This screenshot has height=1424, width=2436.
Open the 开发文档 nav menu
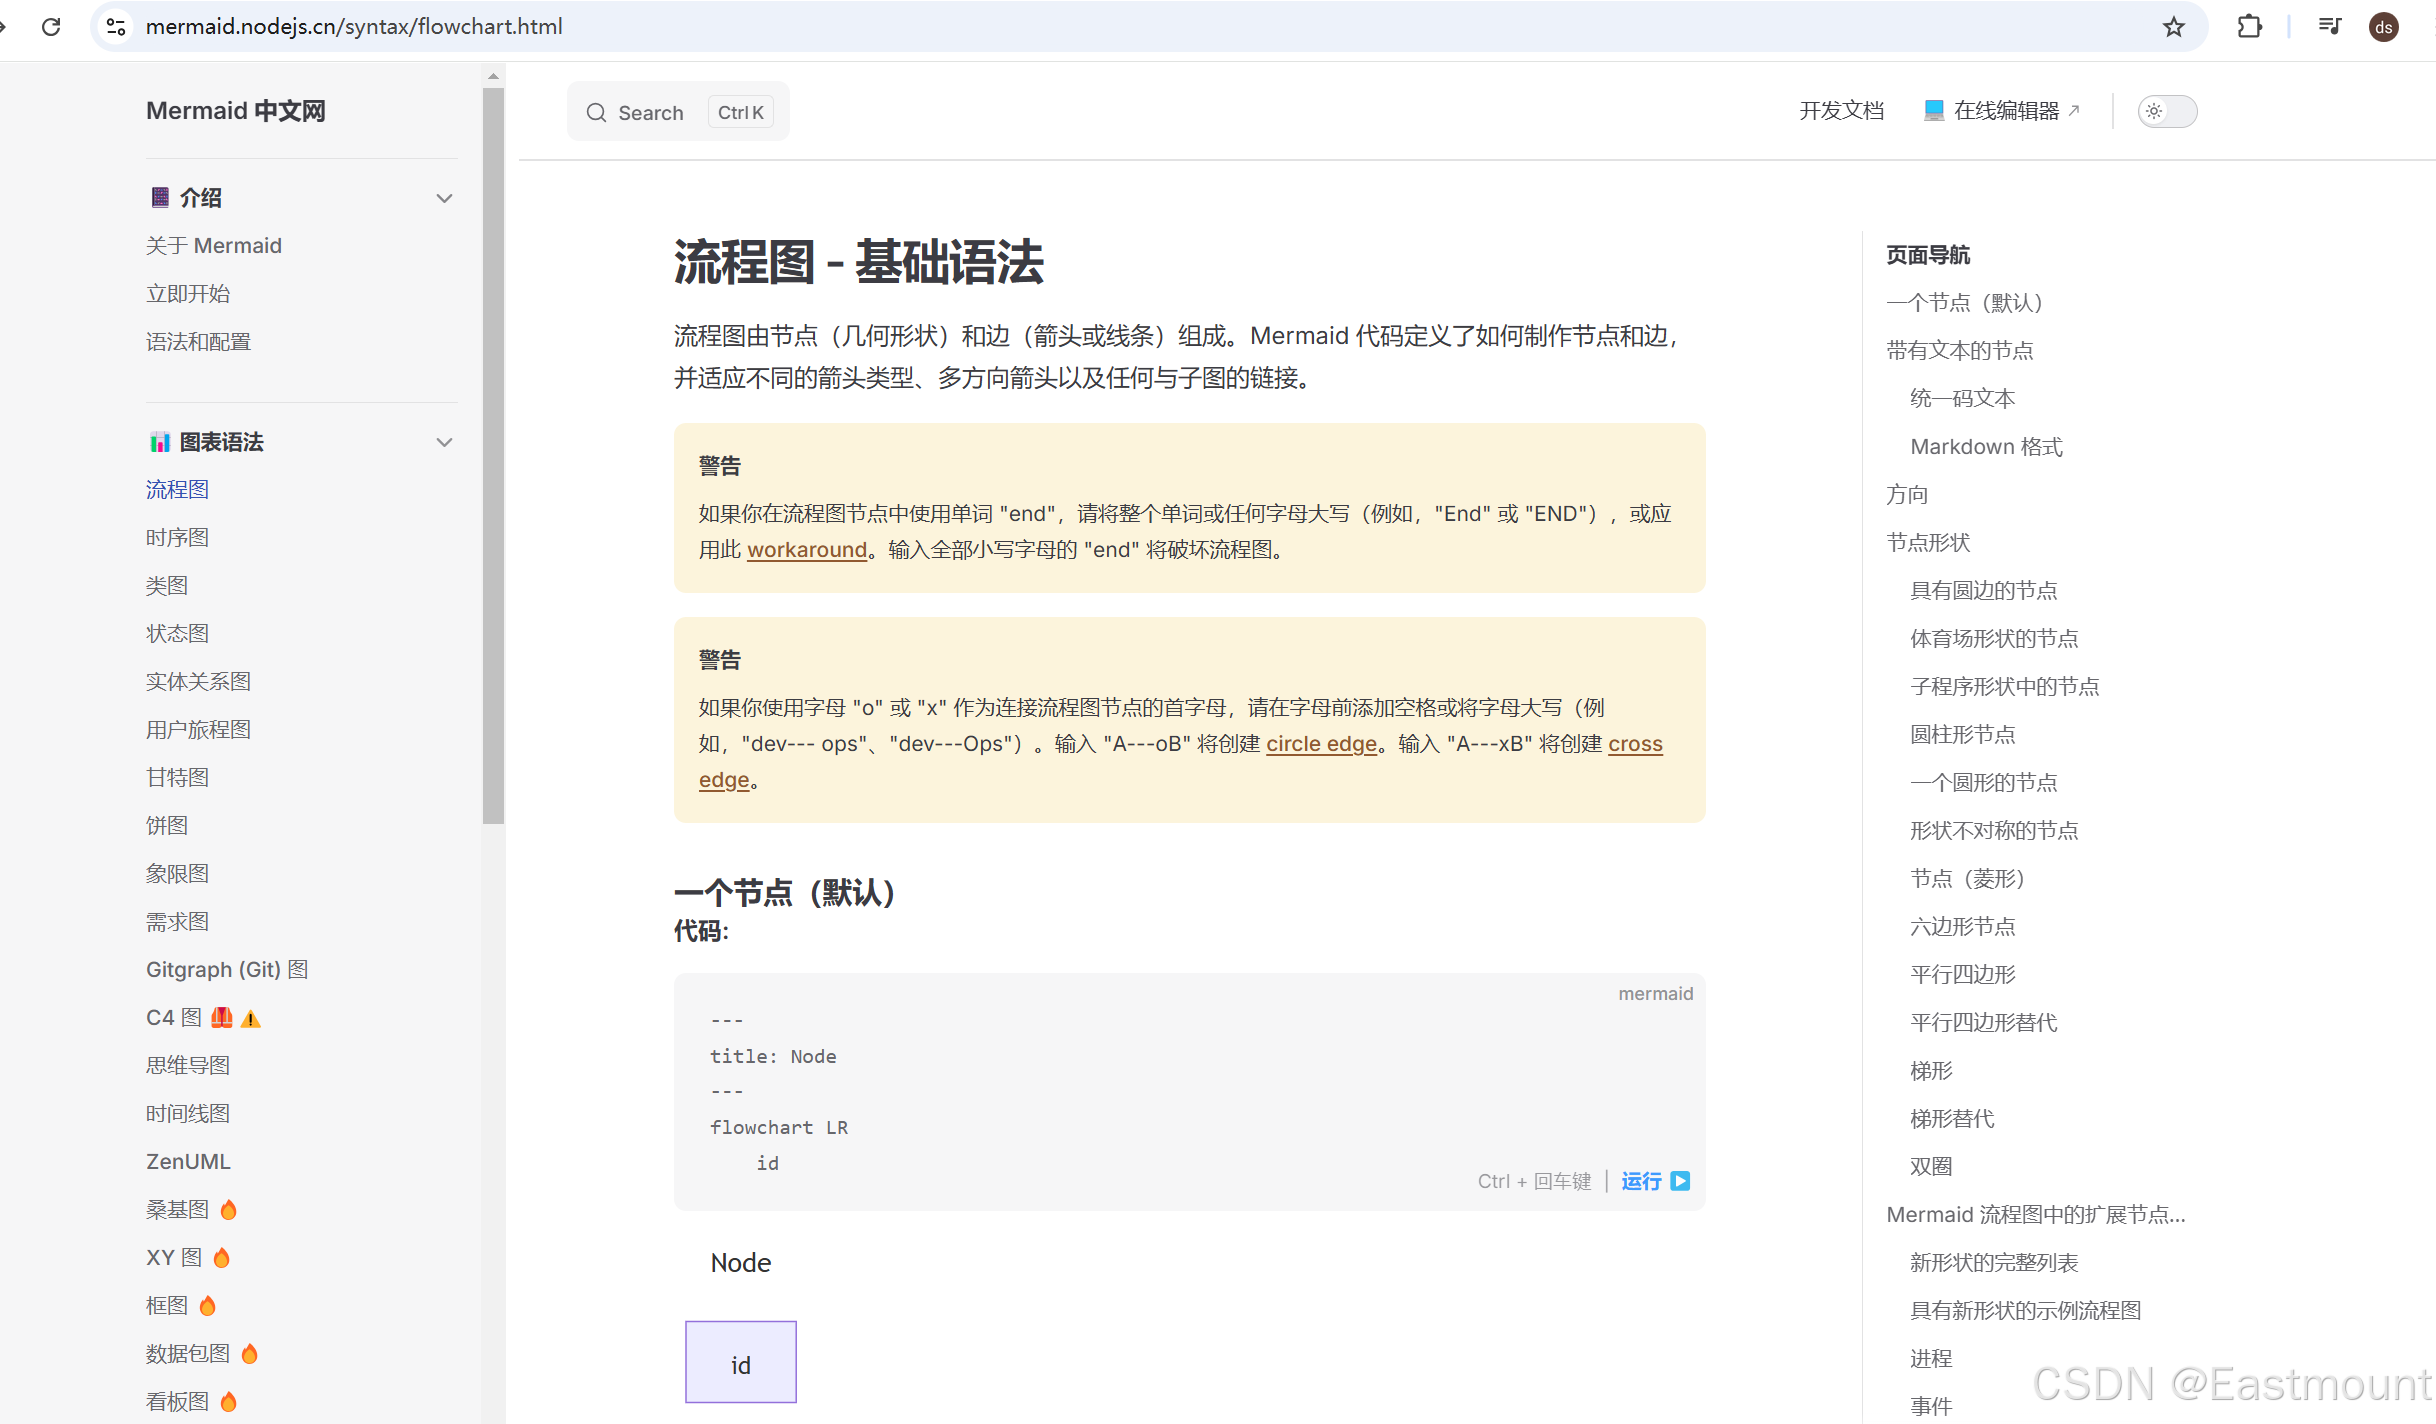[1841, 111]
